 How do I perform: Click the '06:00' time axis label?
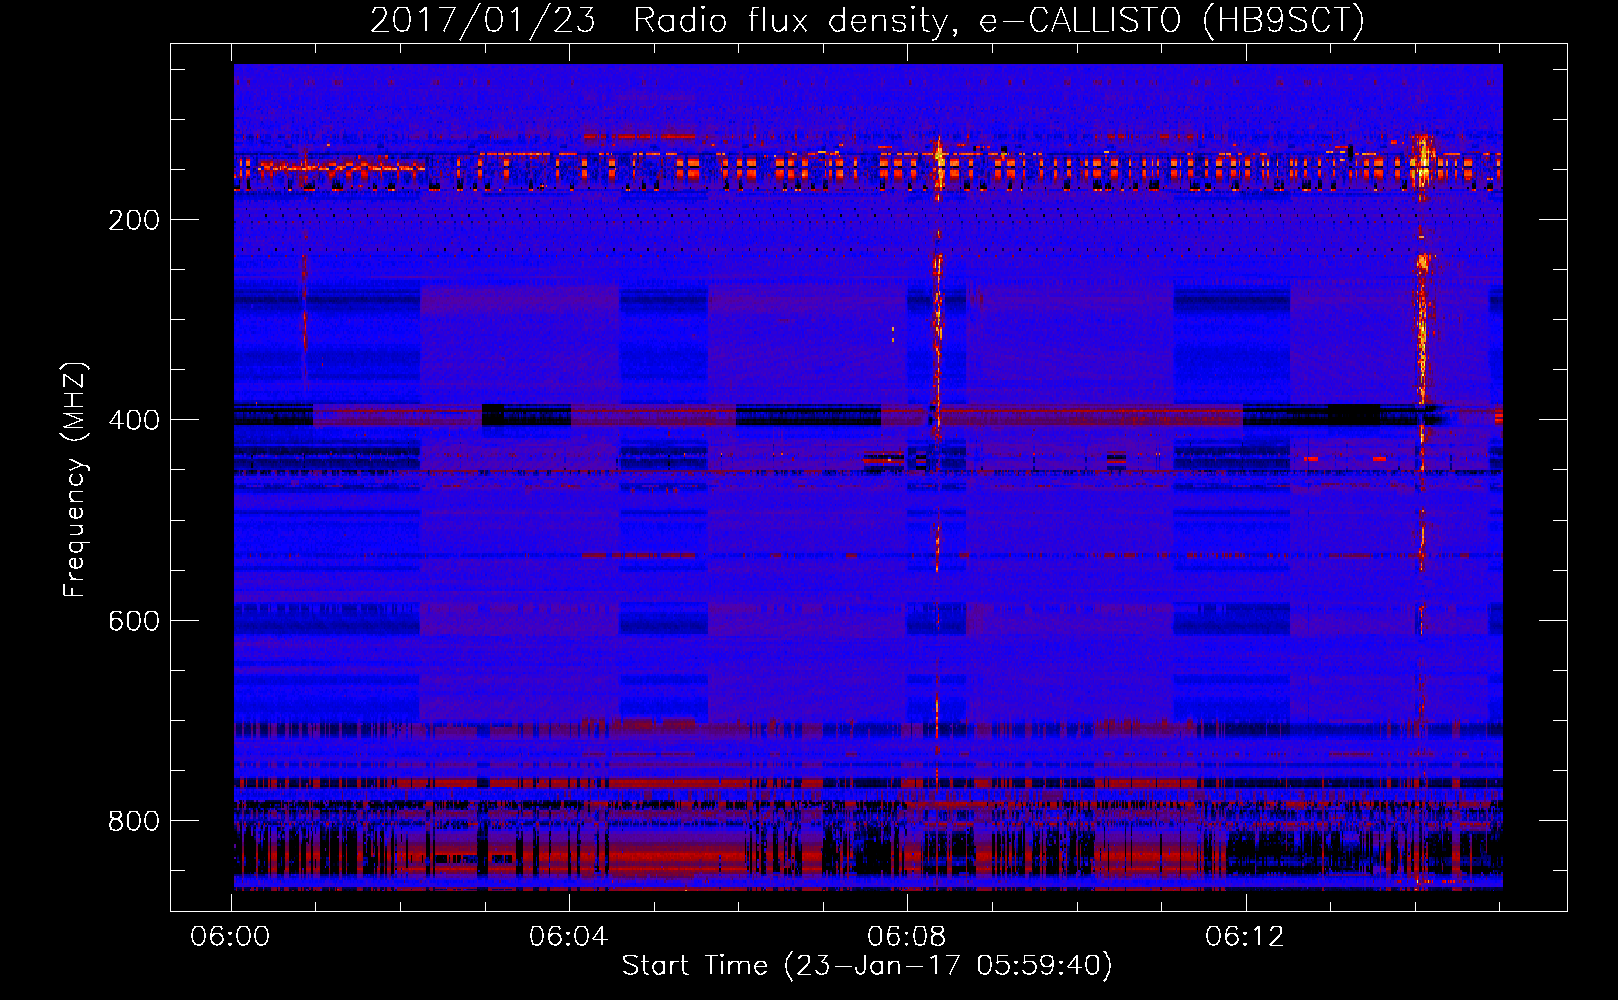[x=231, y=937]
